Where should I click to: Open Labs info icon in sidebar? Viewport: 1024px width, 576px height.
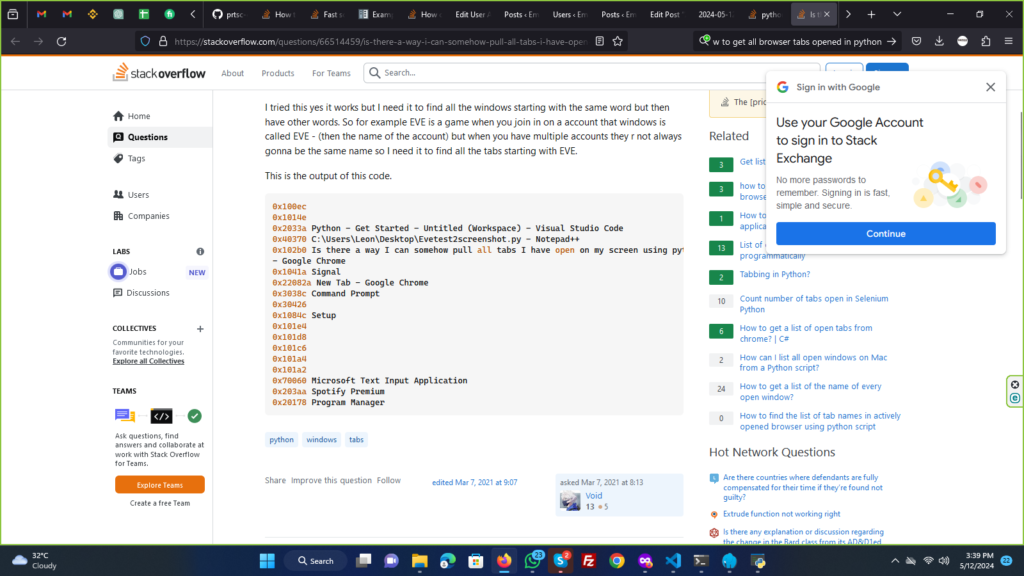(200, 252)
